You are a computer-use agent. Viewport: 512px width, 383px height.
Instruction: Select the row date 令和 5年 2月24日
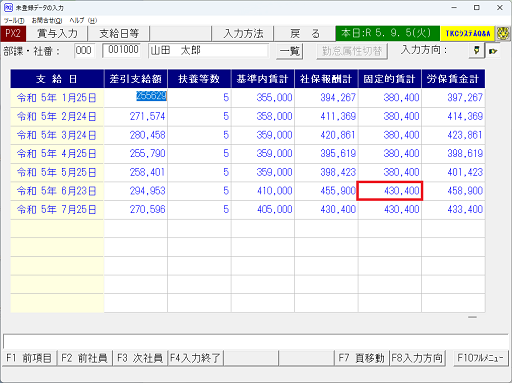pos(57,116)
